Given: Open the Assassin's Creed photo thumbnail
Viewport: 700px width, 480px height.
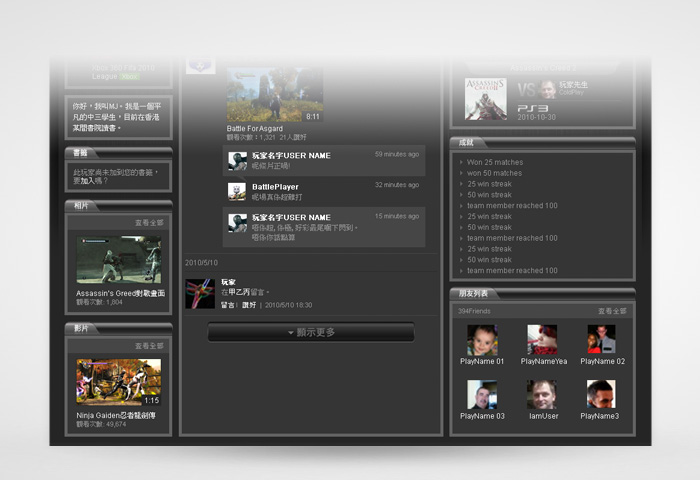Looking at the screenshot, I should coord(119,260).
